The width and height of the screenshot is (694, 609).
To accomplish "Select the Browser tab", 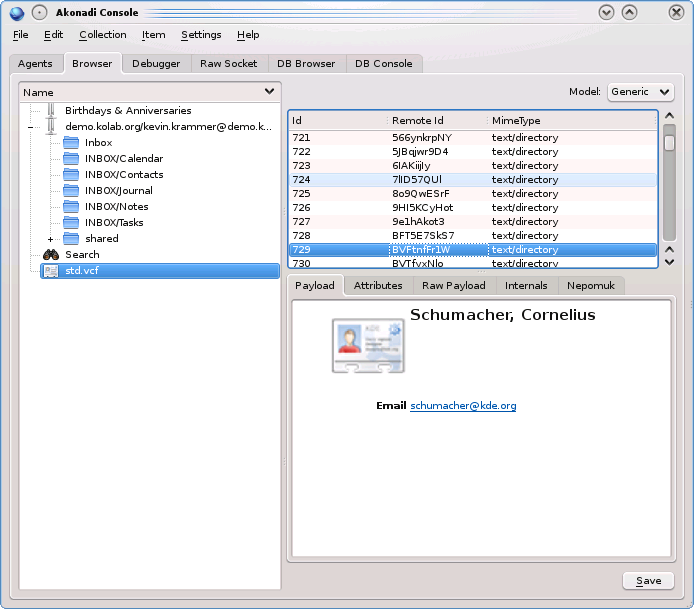I will (x=92, y=64).
